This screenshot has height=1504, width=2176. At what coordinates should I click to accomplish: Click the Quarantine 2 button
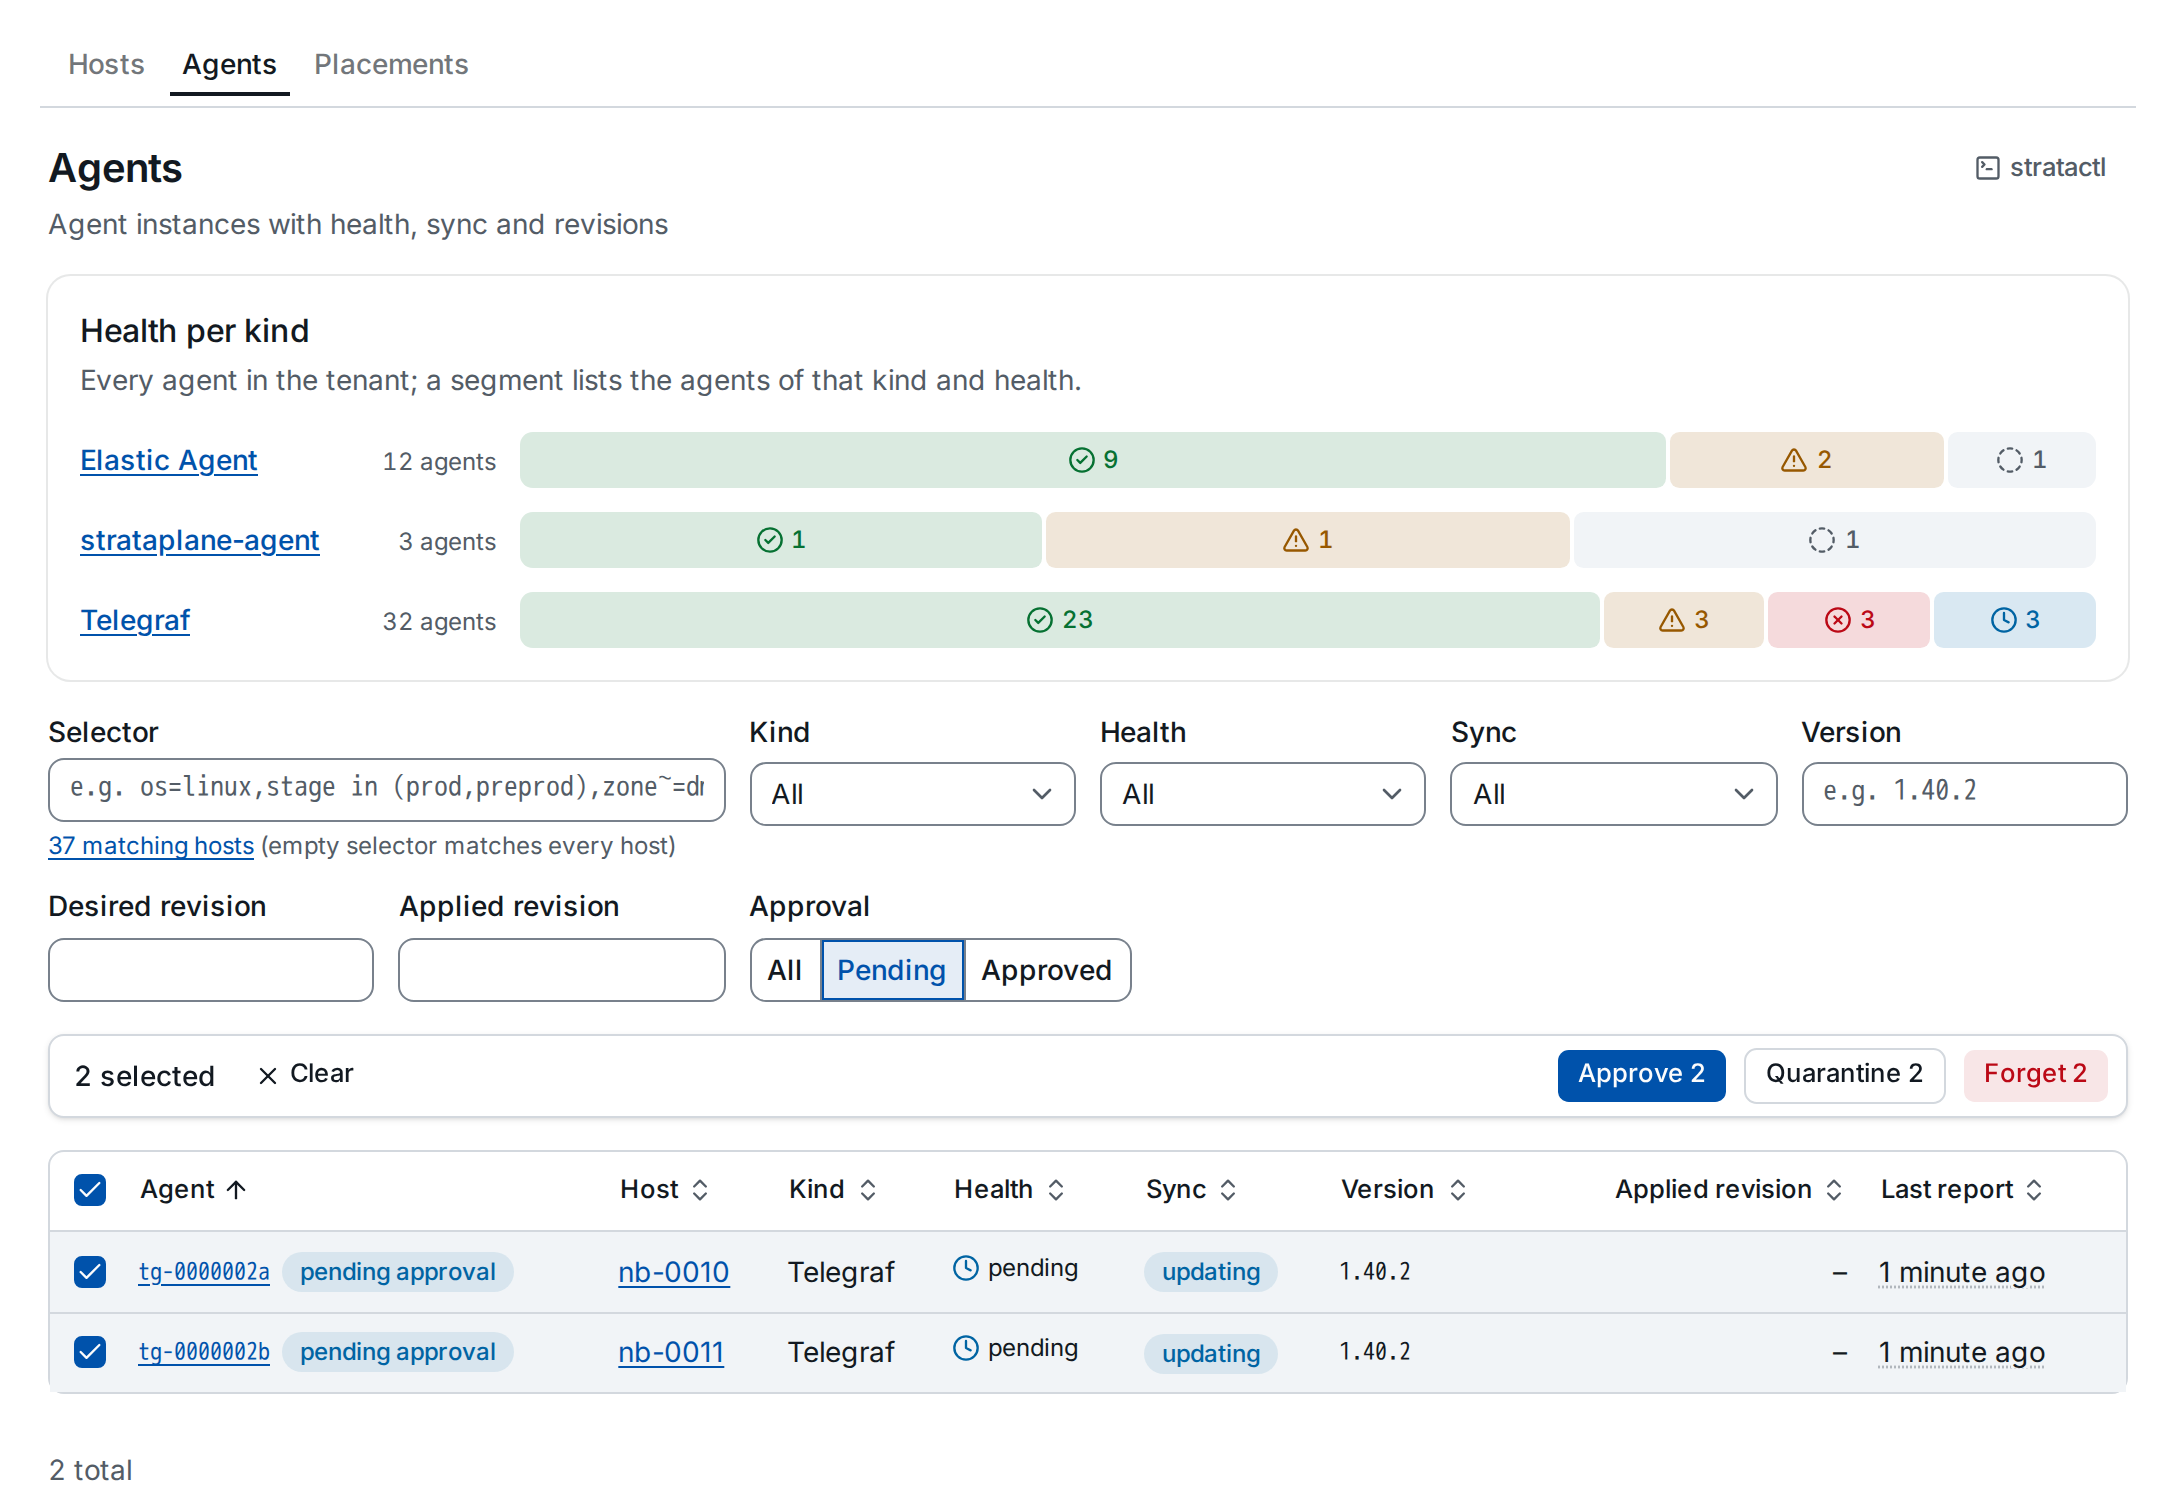pos(1844,1075)
